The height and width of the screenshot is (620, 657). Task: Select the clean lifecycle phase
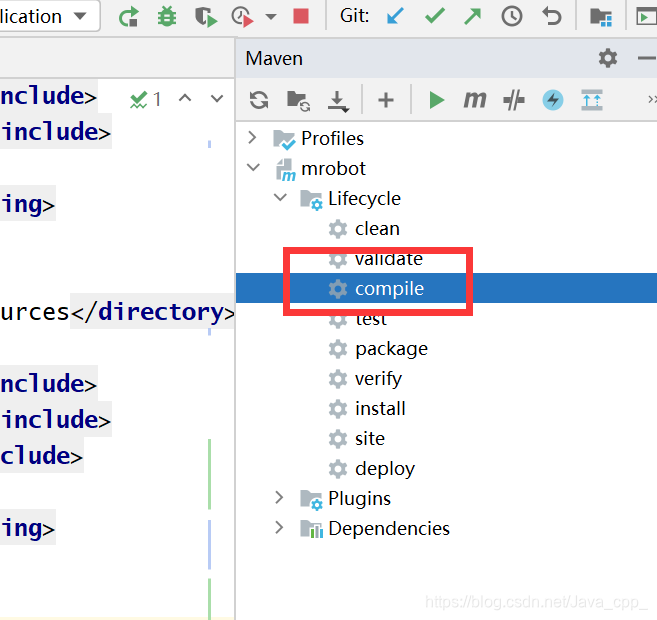pos(377,229)
